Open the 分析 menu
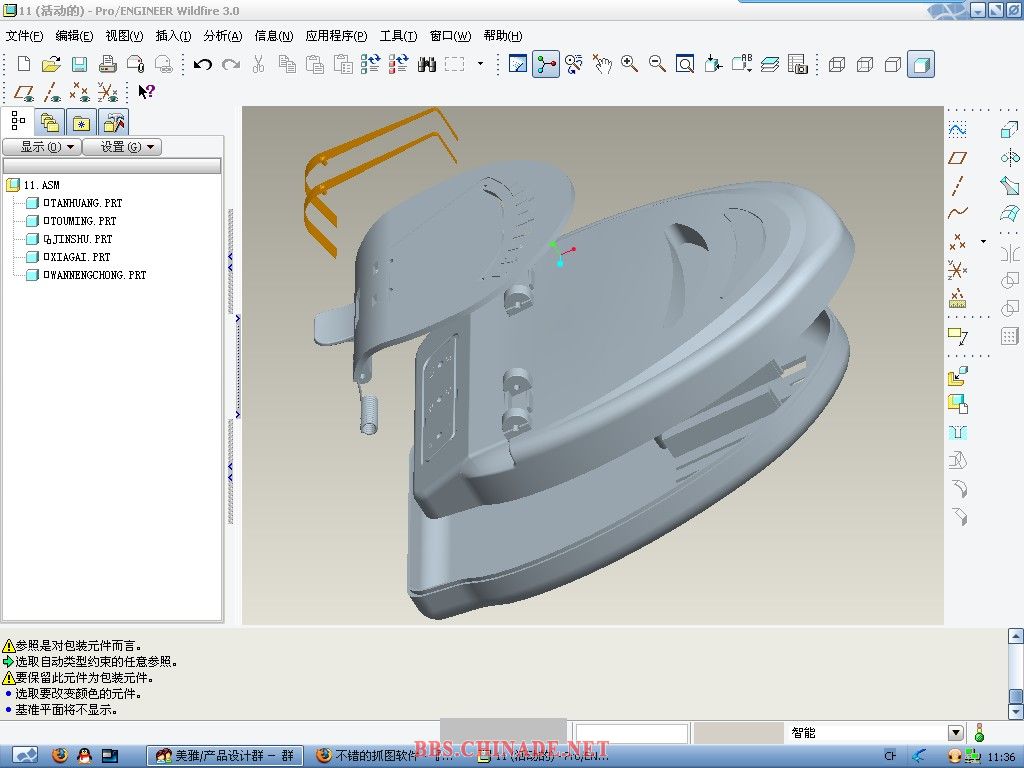Screen dimensions: 1024x768 click(223, 36)
